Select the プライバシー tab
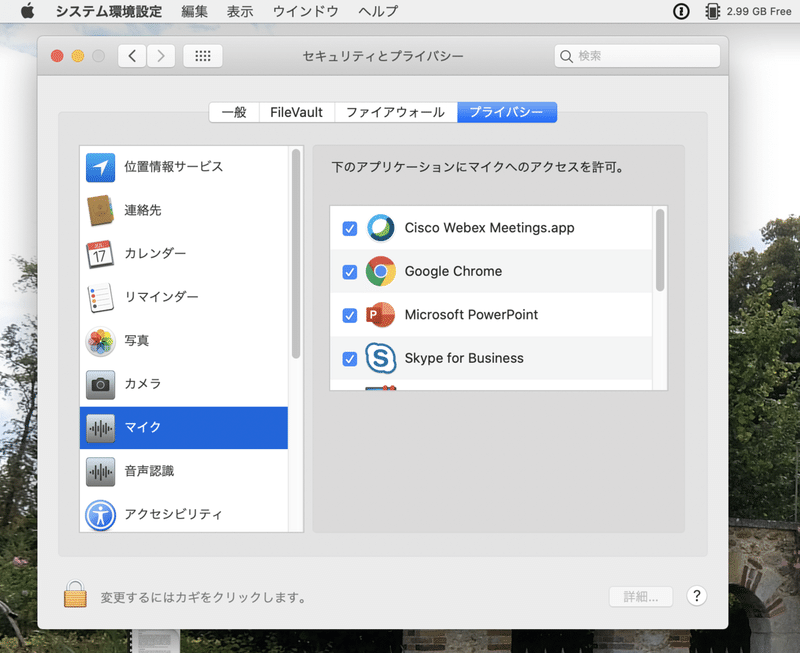The height and width of the screenshot is (653, 800). pos(507,112)
